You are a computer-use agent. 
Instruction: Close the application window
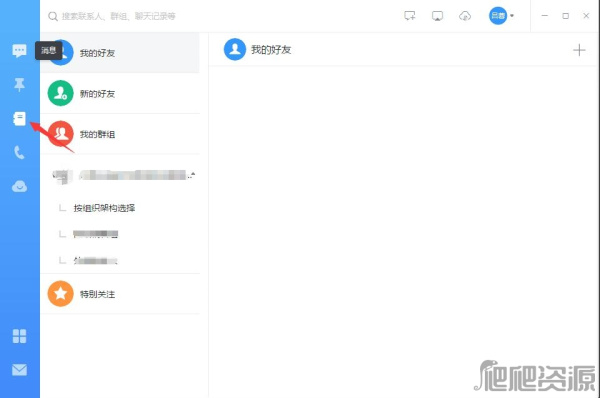(586, 16)
